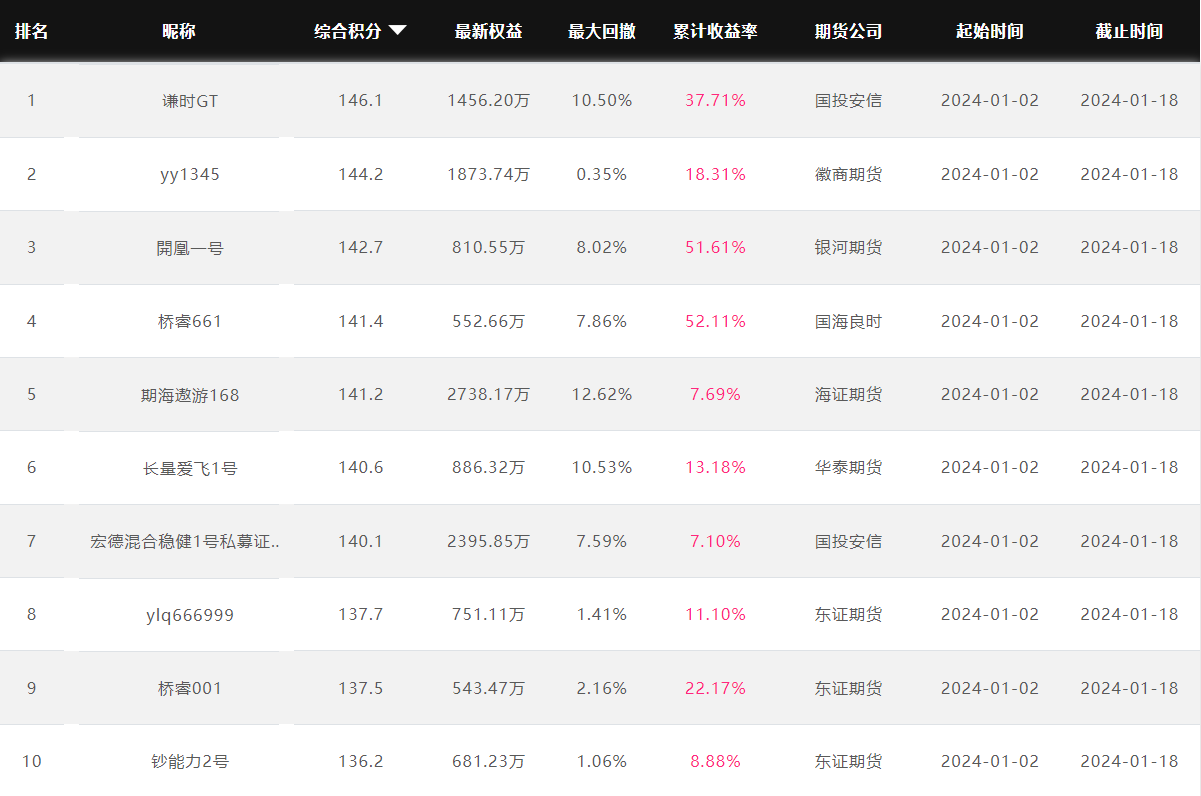
Task: Click the 最大回撤 column header
Action: pos(602,31)
